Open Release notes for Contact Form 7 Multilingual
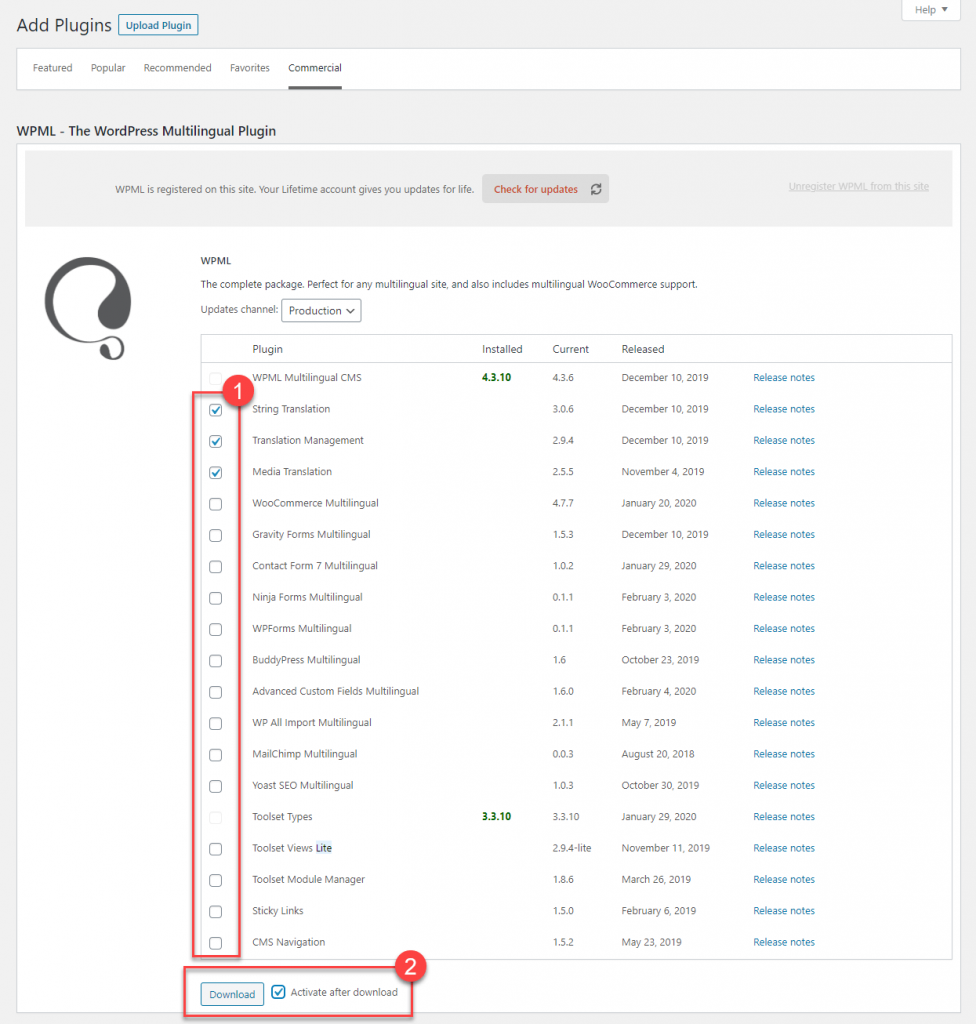 pos(784,566)
